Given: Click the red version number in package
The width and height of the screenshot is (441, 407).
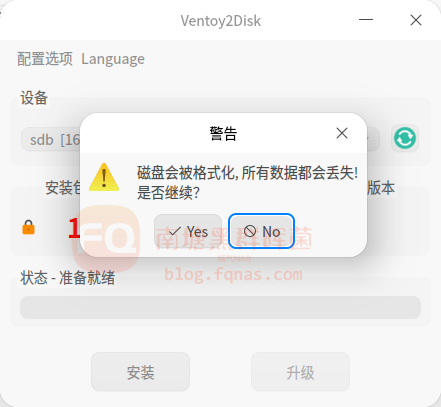Looking at the screenshot, I should tap(74, 228).
